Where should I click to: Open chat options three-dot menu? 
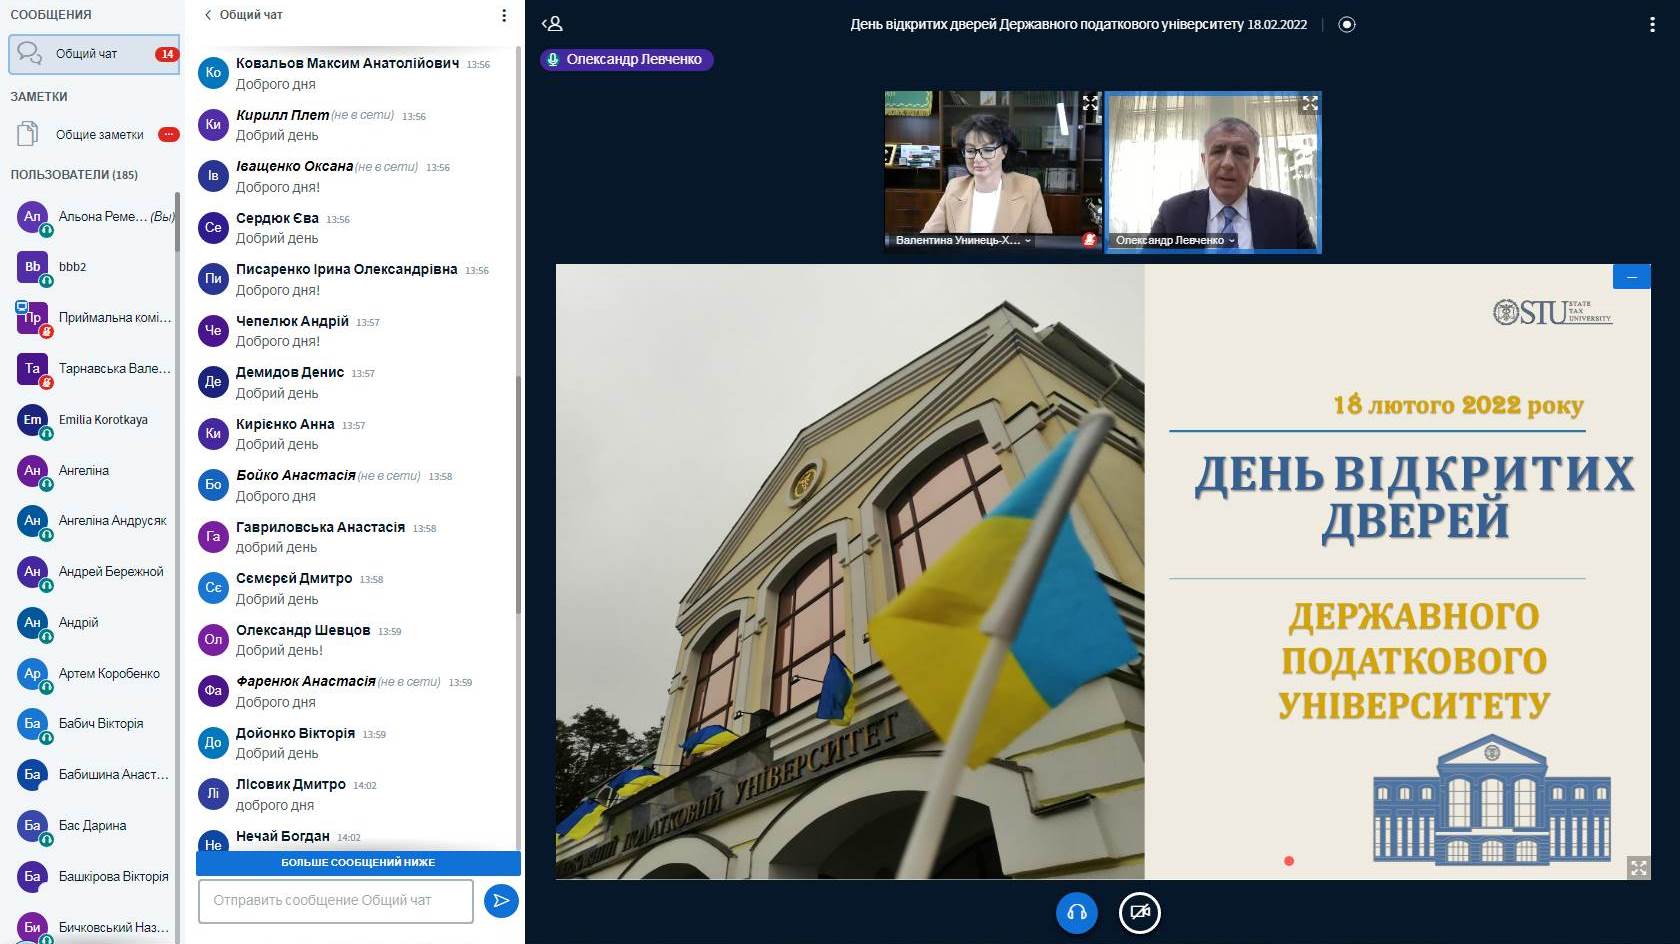click(504, 15)
